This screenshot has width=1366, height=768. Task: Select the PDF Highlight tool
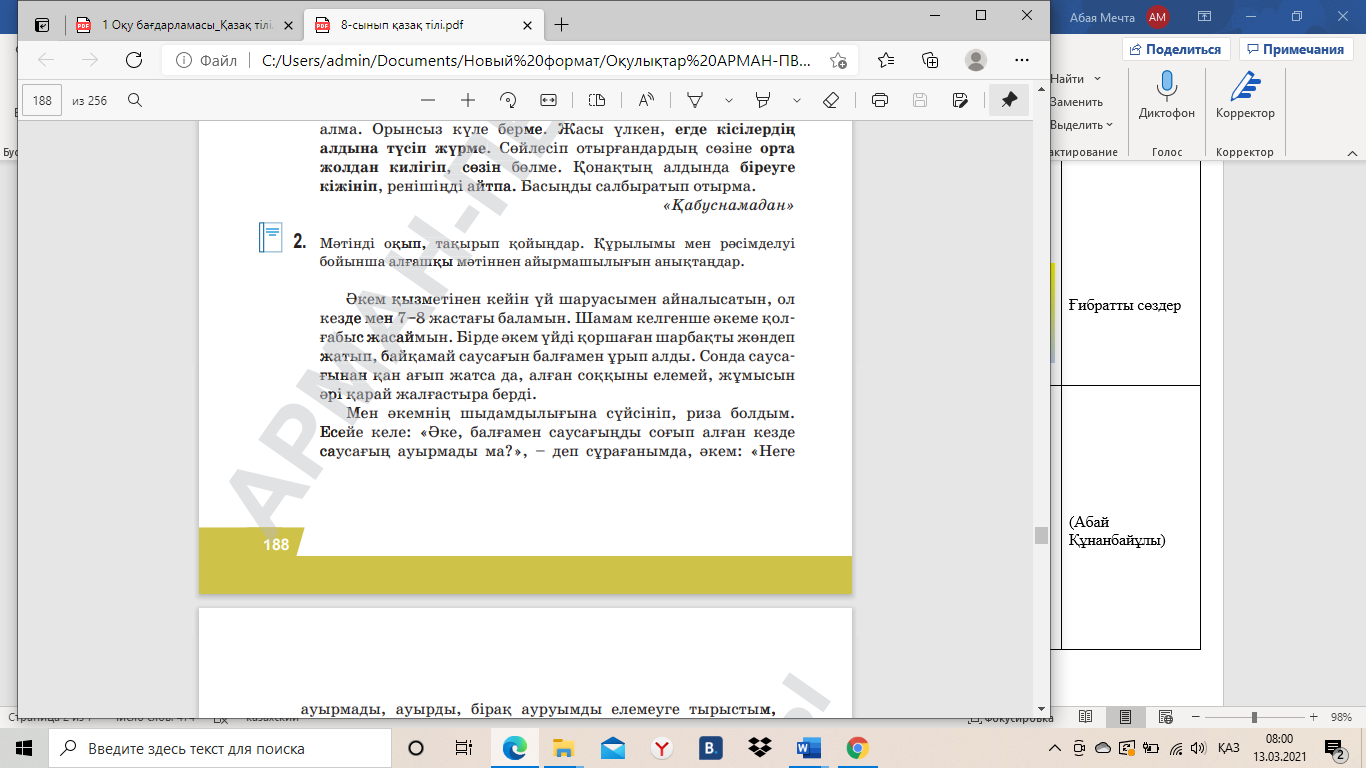coord(763,100)
